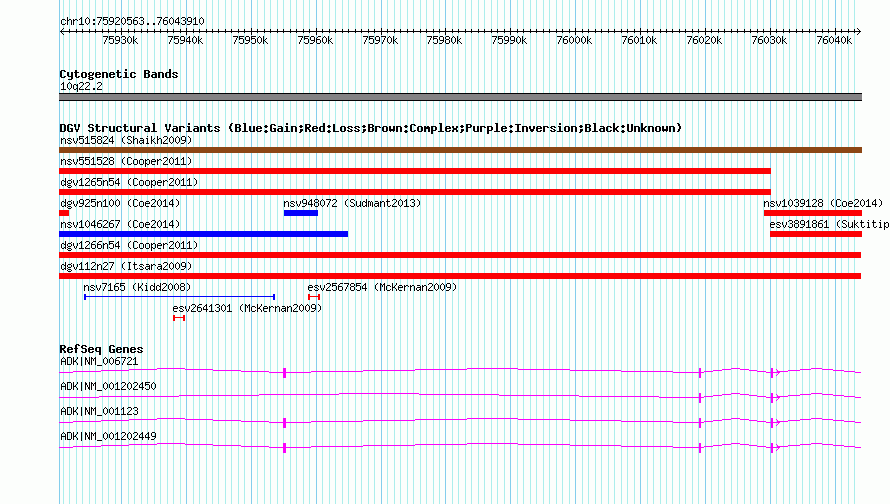The image size is (890, 504).
Task: Click the 75990k ruler tick label
Action: point(509,41)
